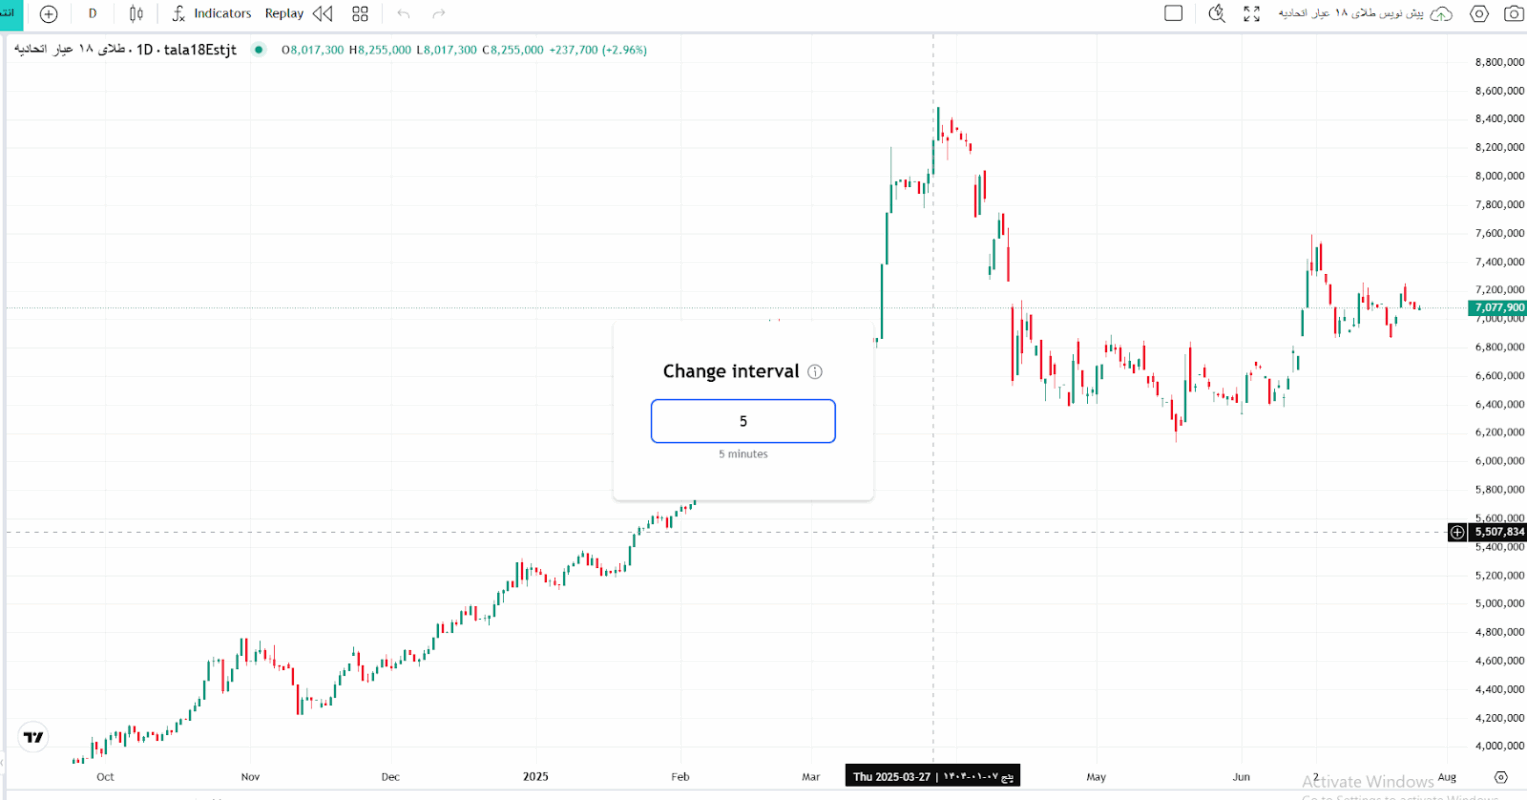Open the Indicators dialog
The width and height of the screenshot is (1527, 800).
click(x=211, y=14)
